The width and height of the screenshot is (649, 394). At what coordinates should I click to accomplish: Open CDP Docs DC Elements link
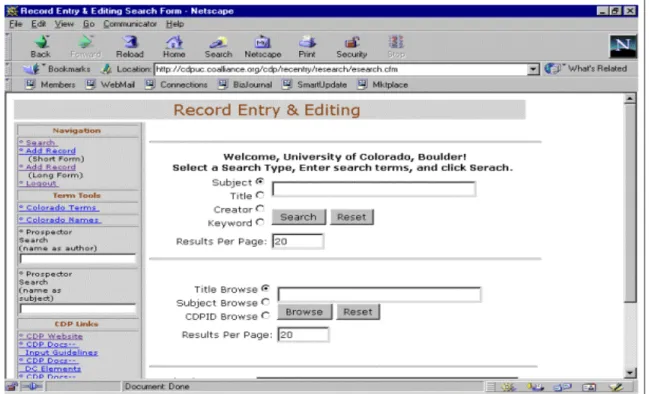point(50,365)
